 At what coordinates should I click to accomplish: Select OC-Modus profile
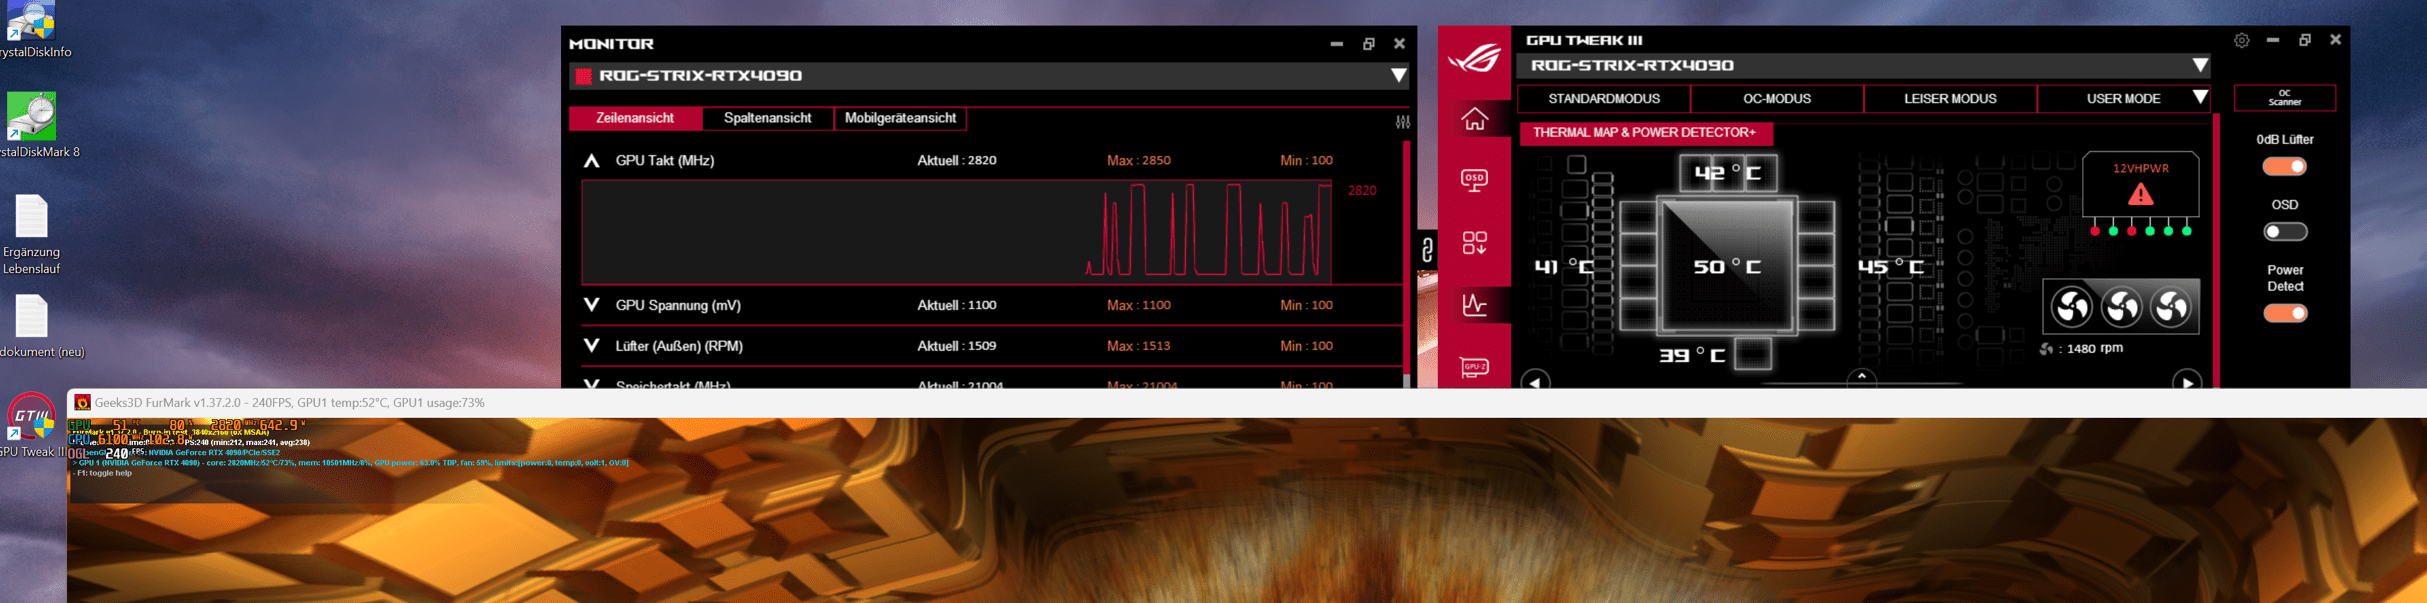1776,99
